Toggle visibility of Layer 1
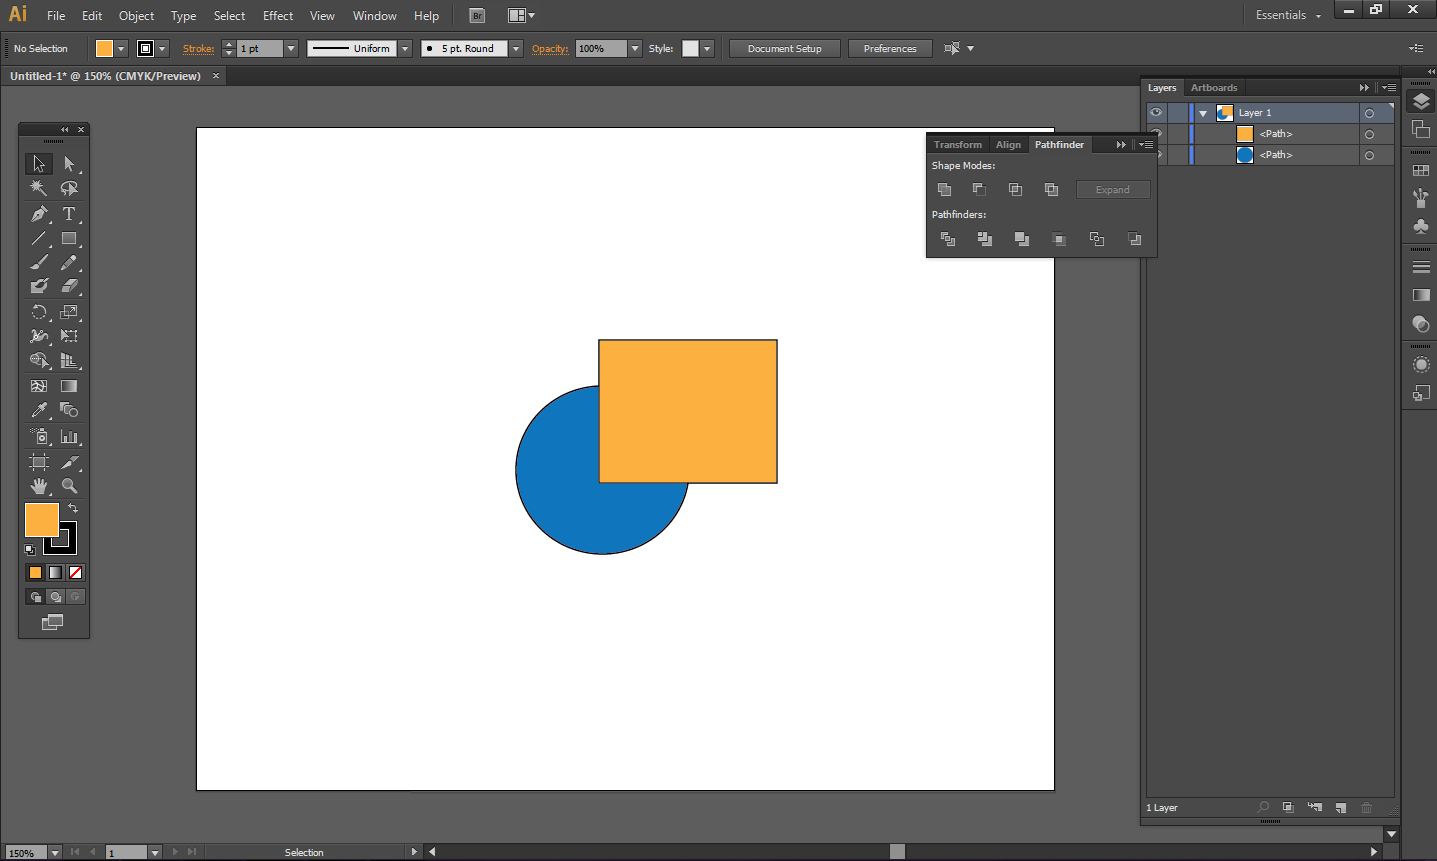This screenshot has width=1437, height=861. (1156, 112)
